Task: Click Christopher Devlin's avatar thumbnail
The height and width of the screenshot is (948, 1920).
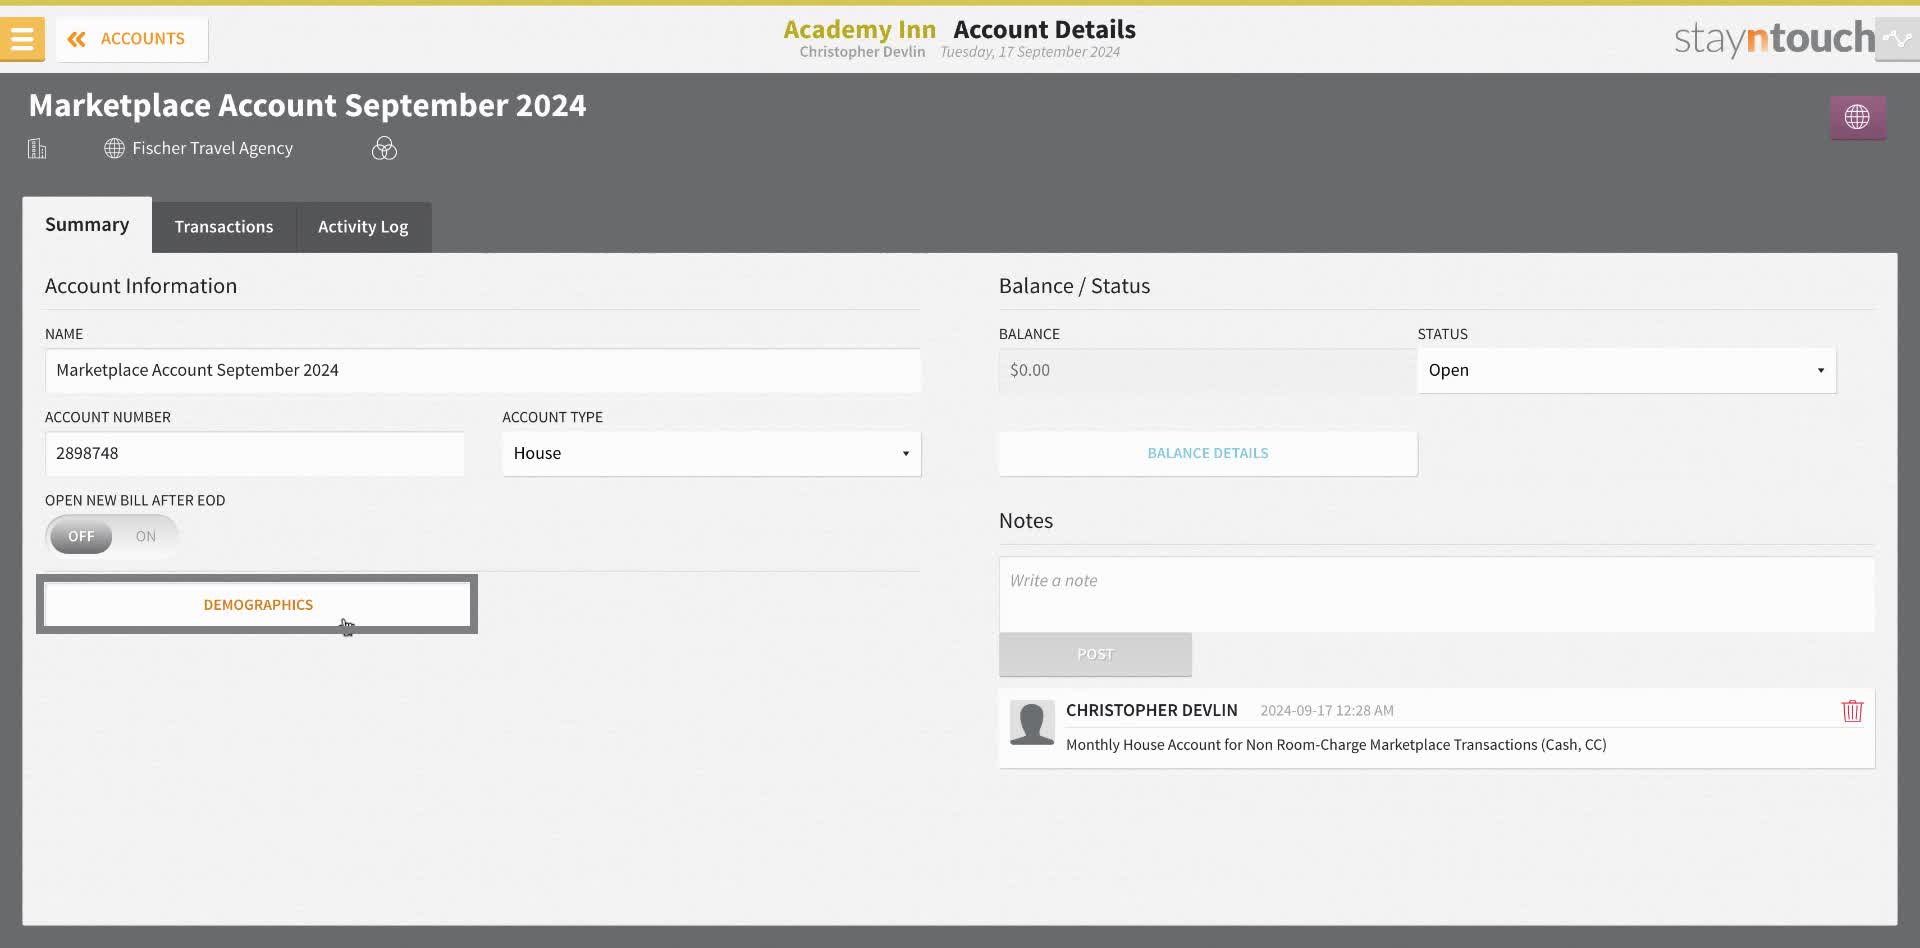Action: (1032, 722)
